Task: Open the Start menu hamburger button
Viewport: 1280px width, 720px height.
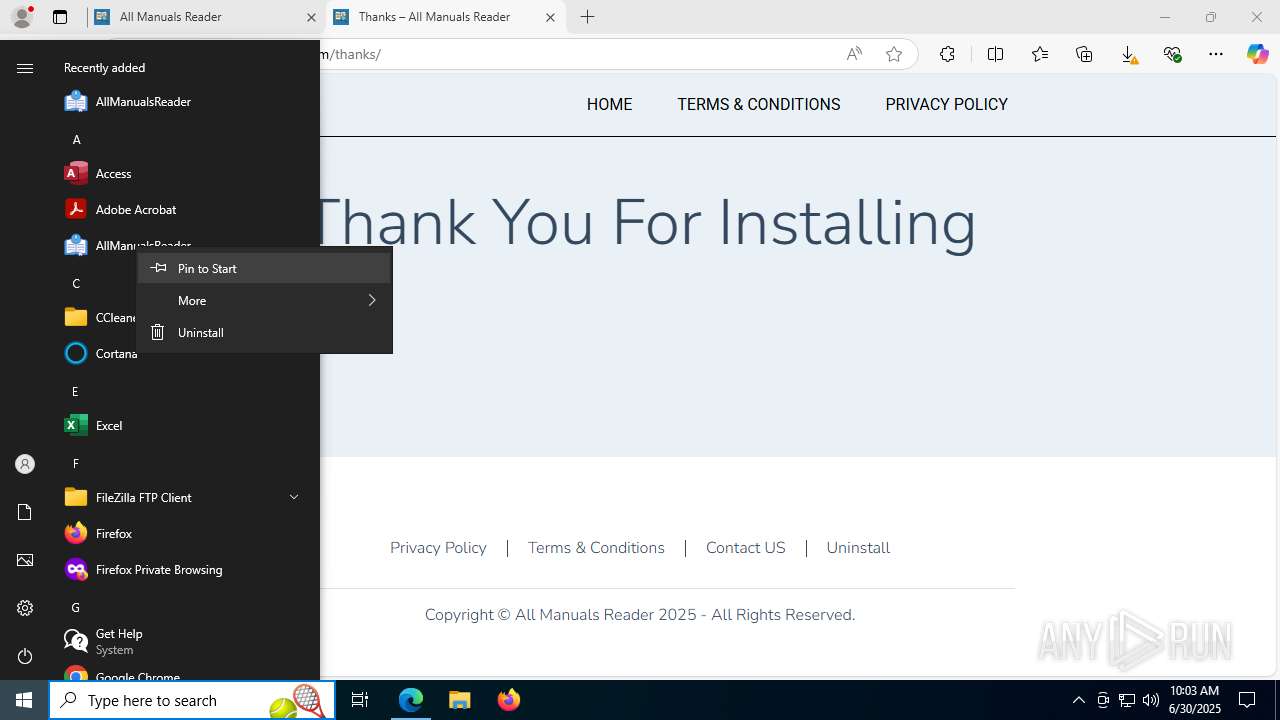Action: click(25, 68)
